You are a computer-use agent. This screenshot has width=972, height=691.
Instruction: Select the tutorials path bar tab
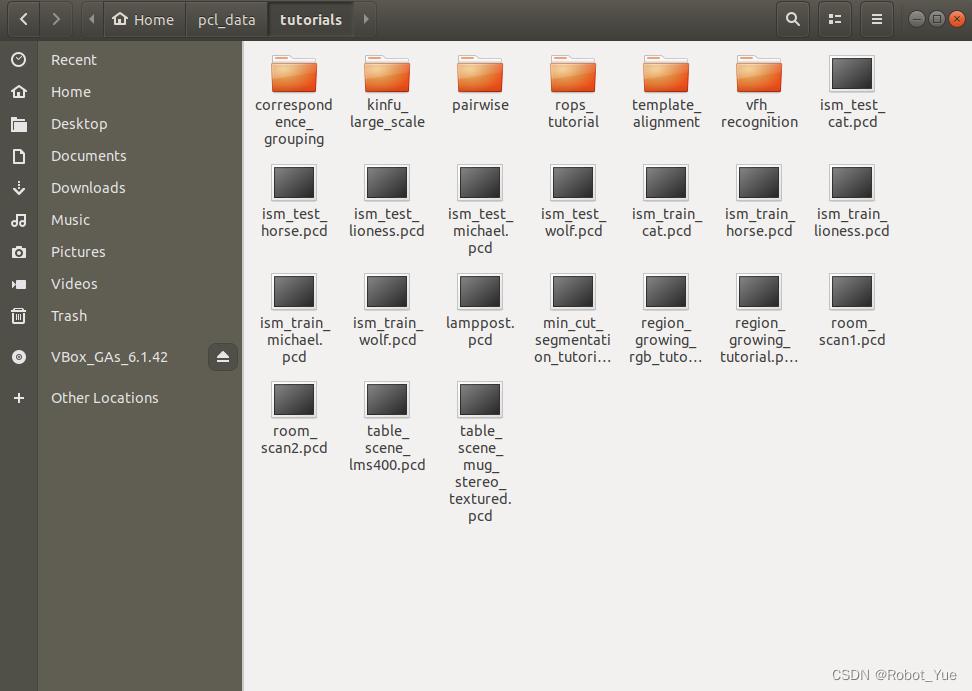tap(311, 20)
